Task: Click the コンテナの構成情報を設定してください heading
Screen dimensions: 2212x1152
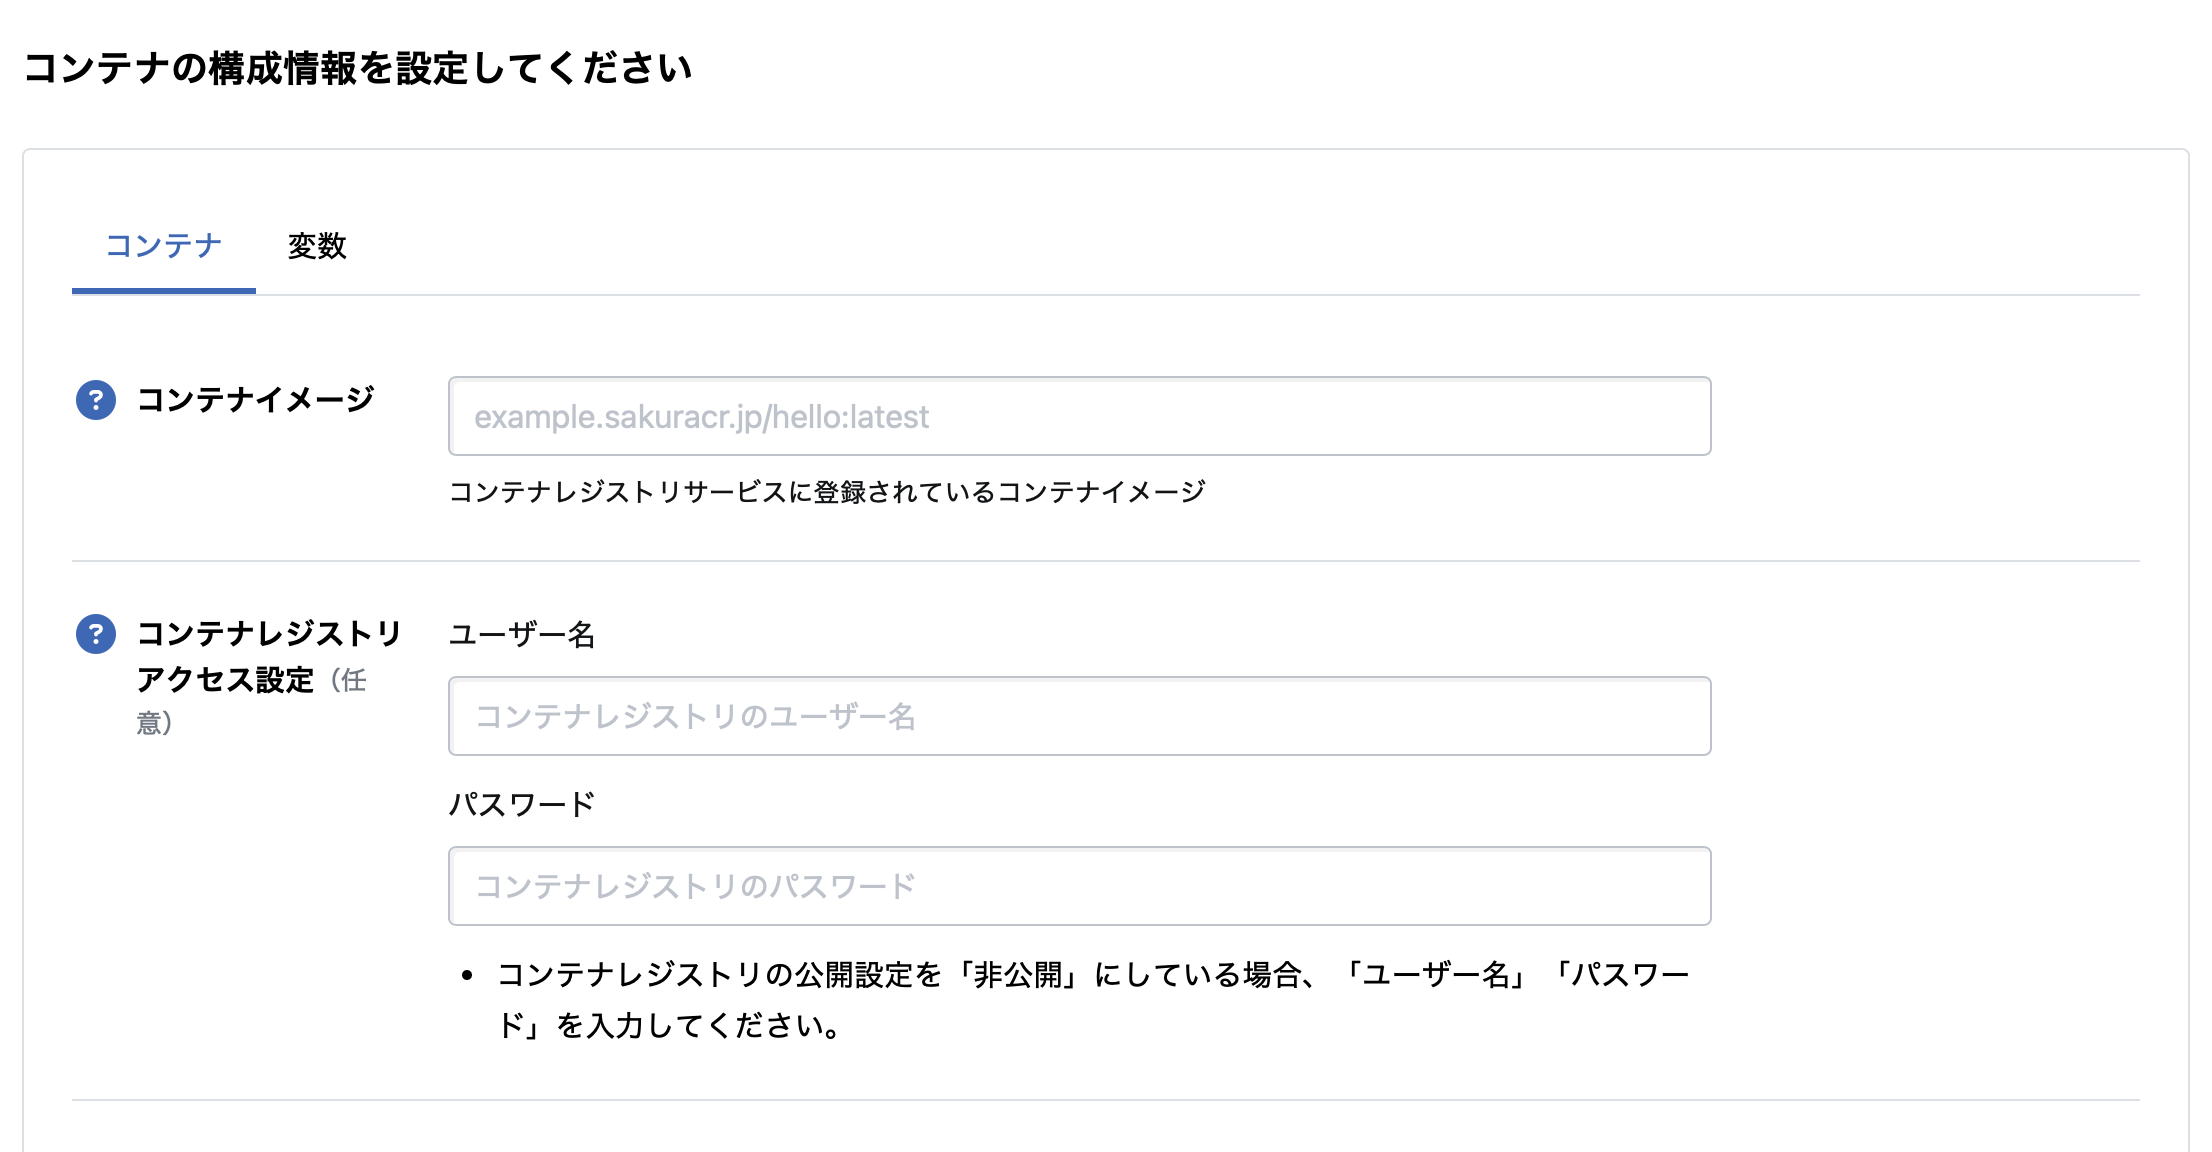Action: (358, 68)
